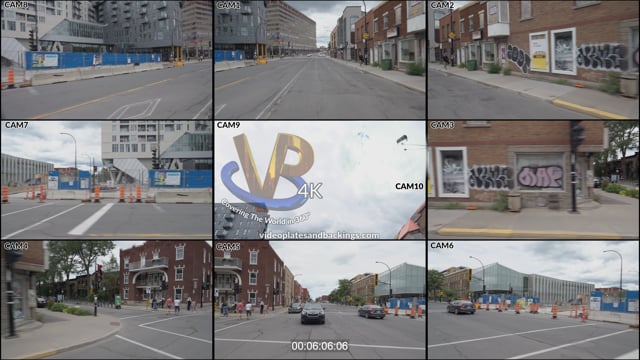Select the CAM1 video panel
640x360 pixels.
320,60
